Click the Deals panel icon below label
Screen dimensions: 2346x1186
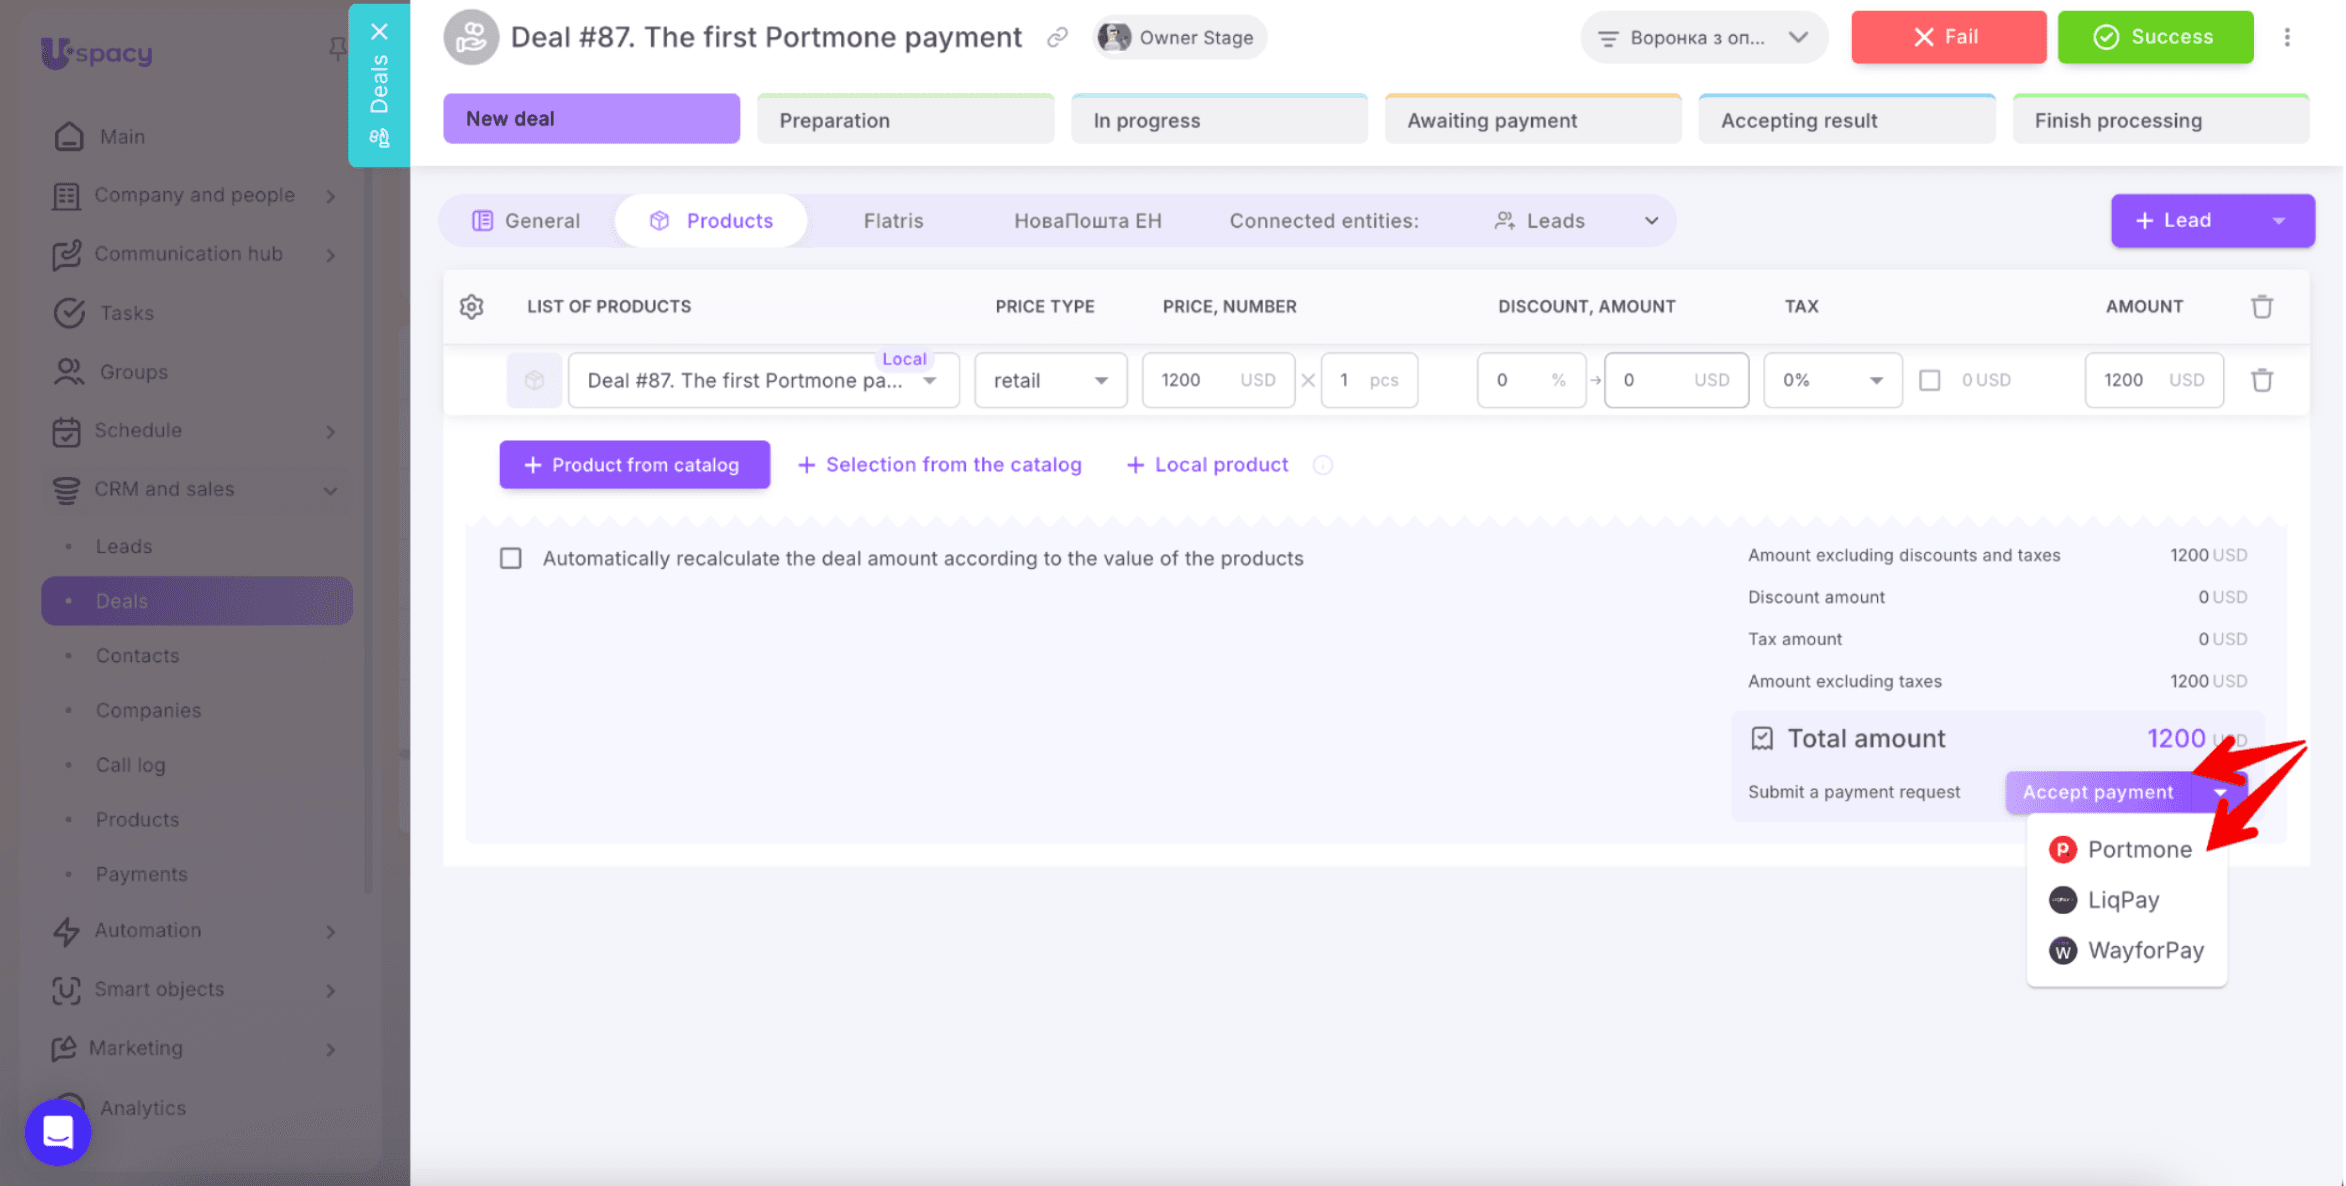tap(379, 138)
